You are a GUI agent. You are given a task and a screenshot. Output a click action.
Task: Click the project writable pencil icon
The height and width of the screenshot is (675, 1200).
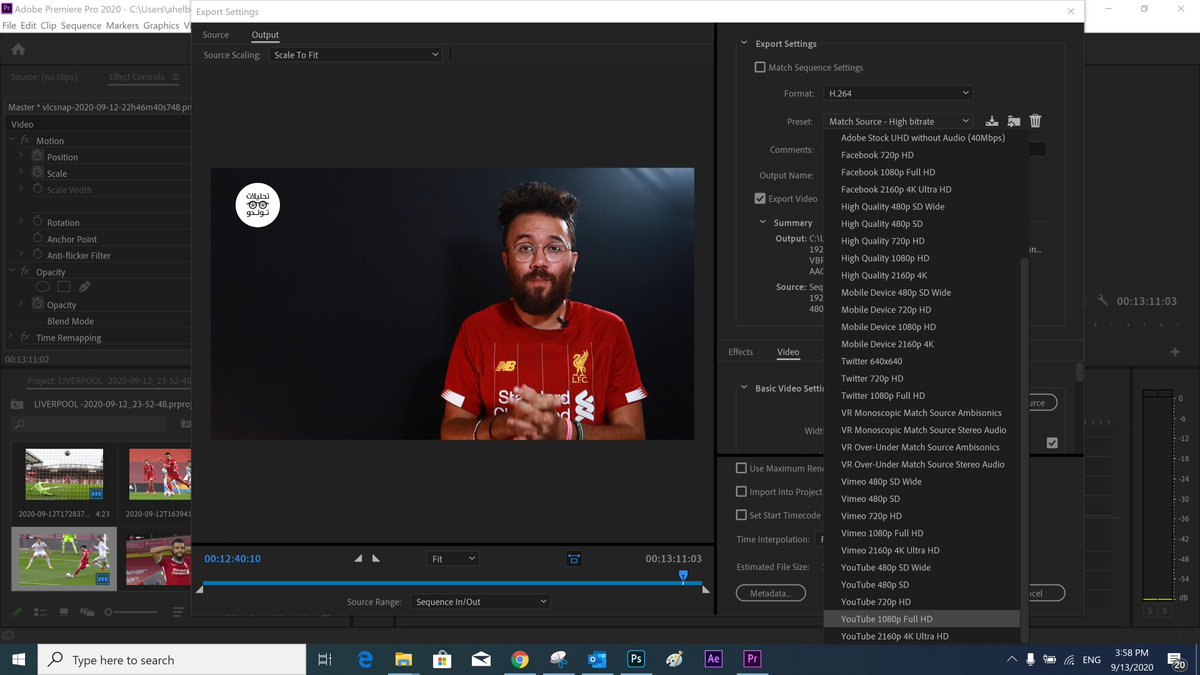point(17,612)
